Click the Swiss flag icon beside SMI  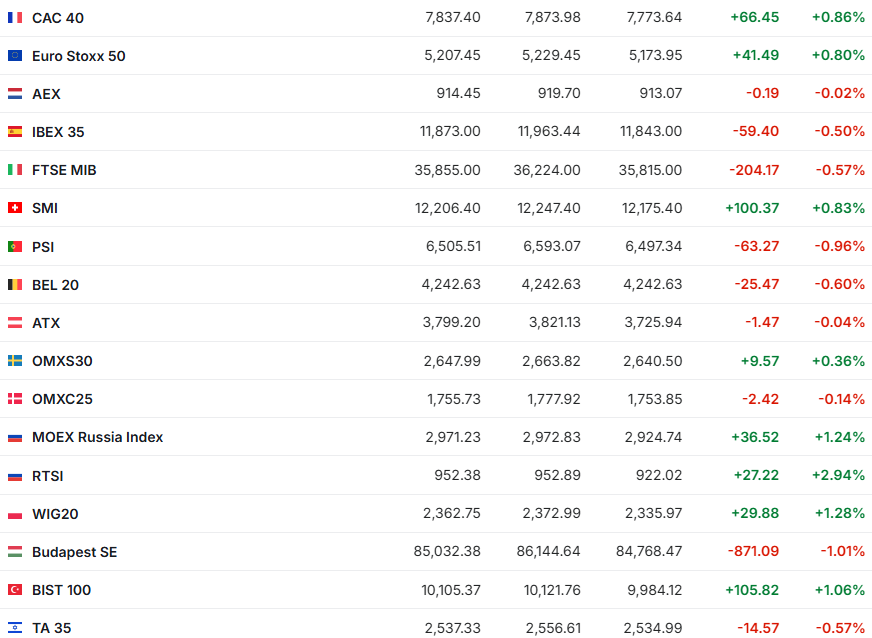tap(15, 208)
